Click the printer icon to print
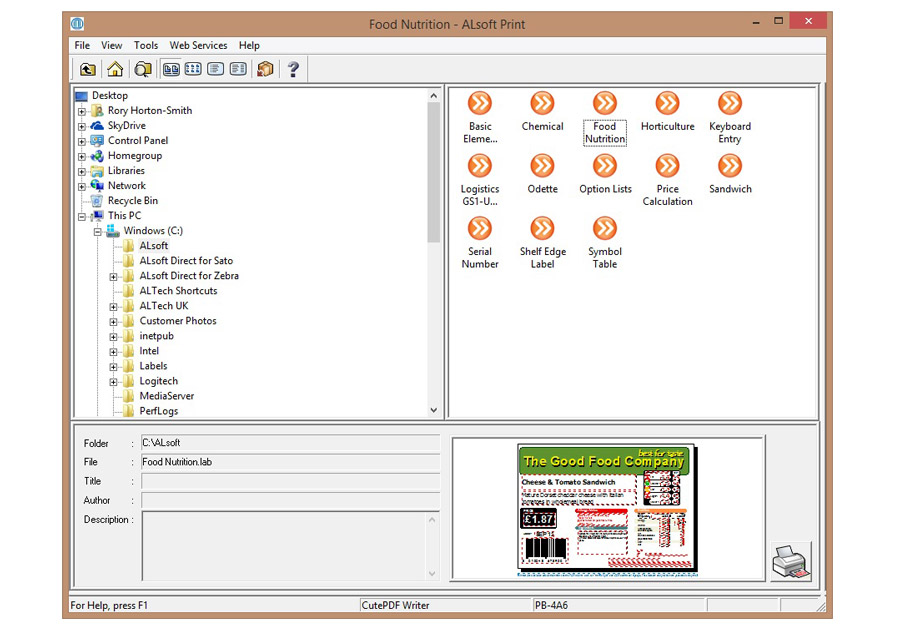 pos(790,560)
